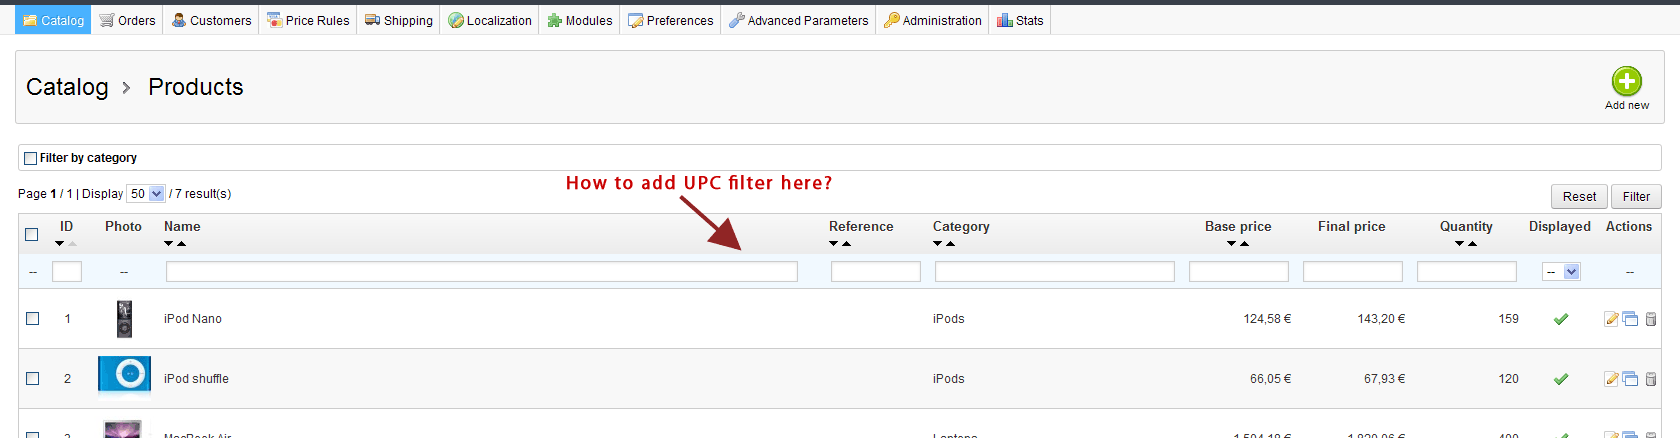Focus the Name filter input field

[481, 271]
